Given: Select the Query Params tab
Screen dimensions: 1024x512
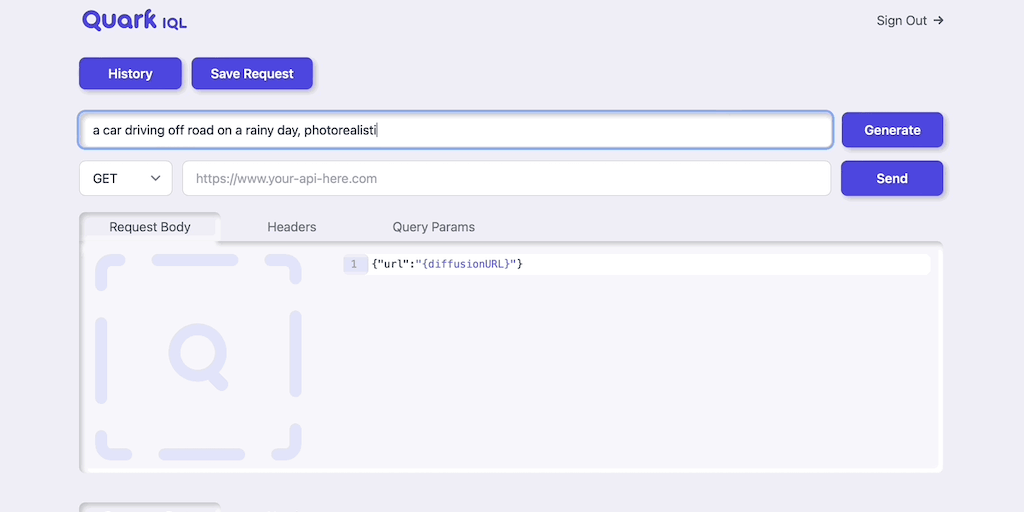Looking at the screenshot, I should point(433,227).
